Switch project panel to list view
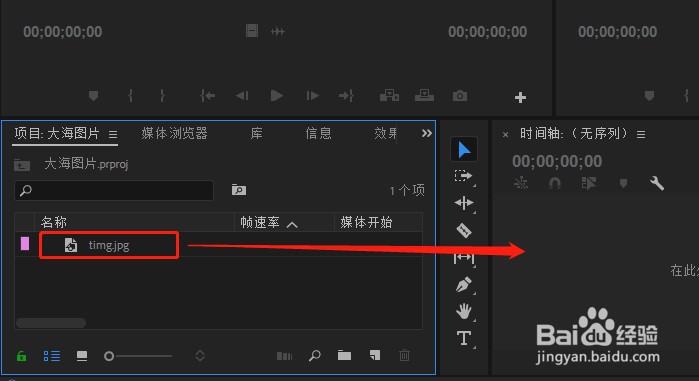Screen dimensions: 699x381 point(52,356)
